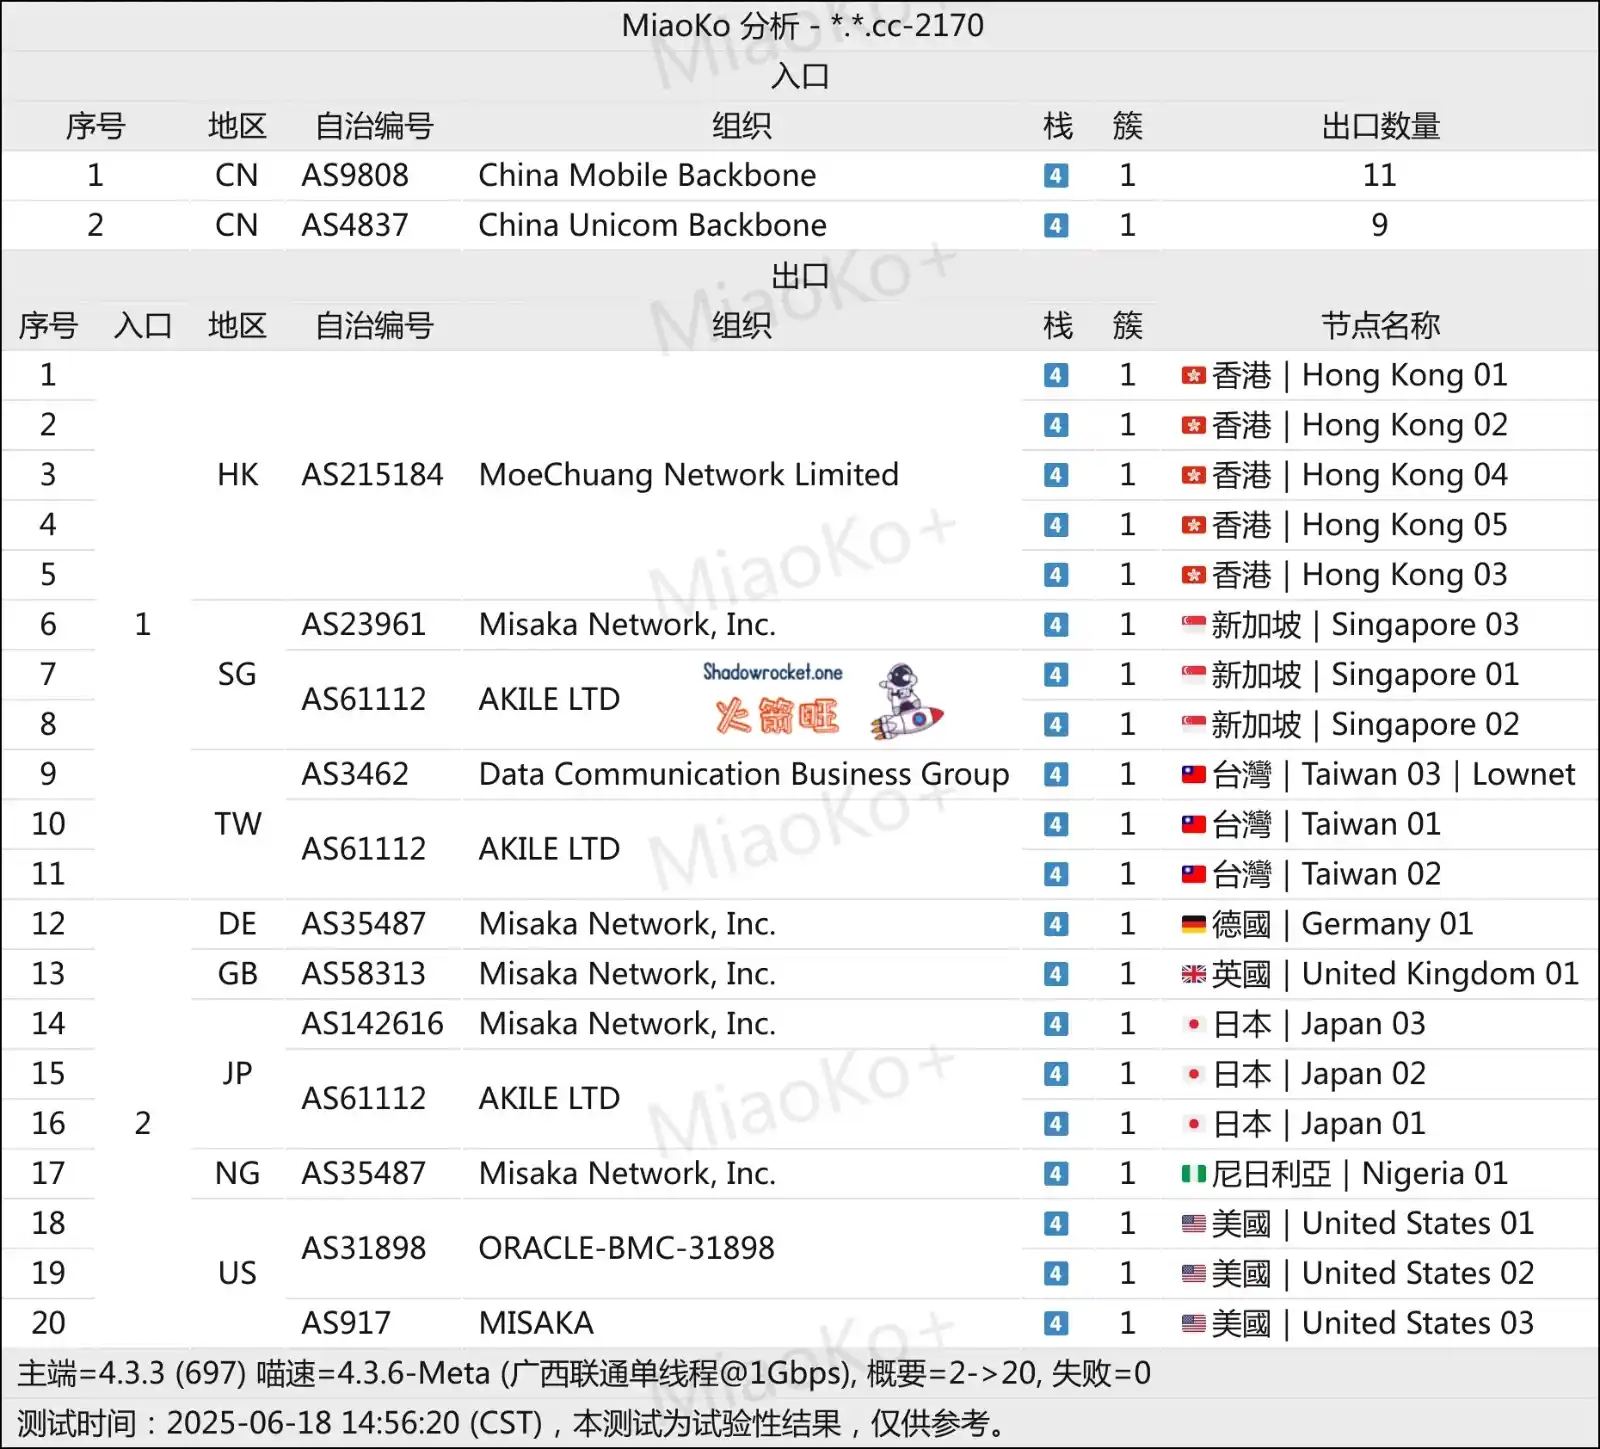The height and width of the screenshot is (1449, 1600).
Task: Click the Singapore flag icon beside Singapore 02
Action: pyautogui.click(x=1193, y=725)
